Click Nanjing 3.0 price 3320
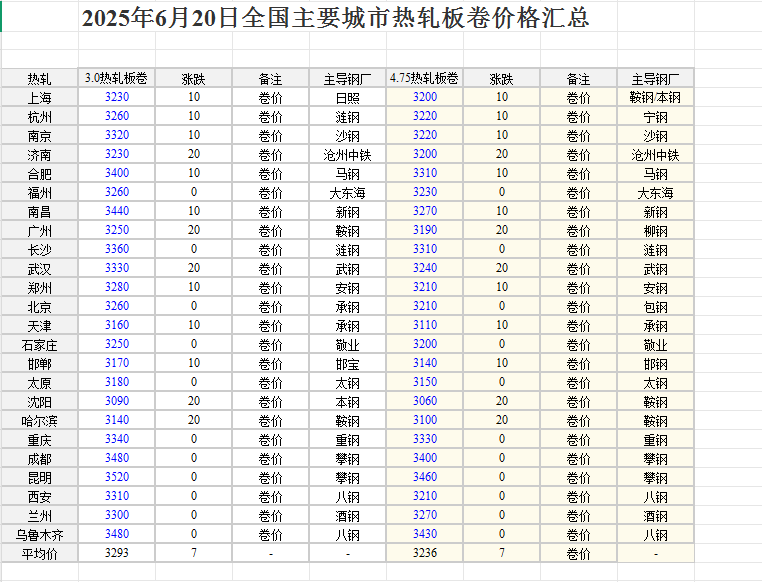 (x=117, y=135)
